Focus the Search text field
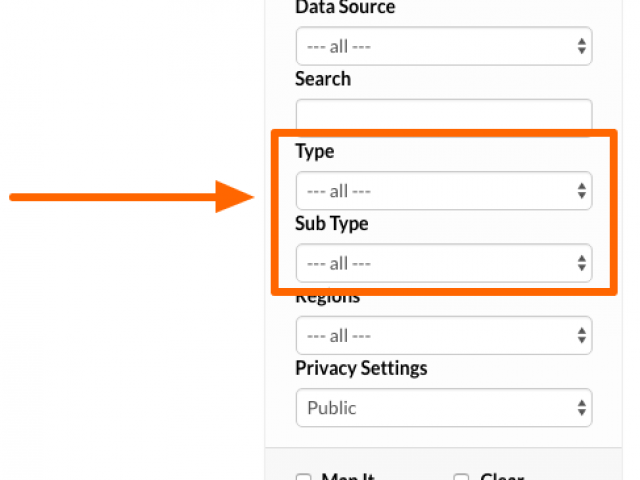Screen dimensions: 640x480 tap(444, 116)
